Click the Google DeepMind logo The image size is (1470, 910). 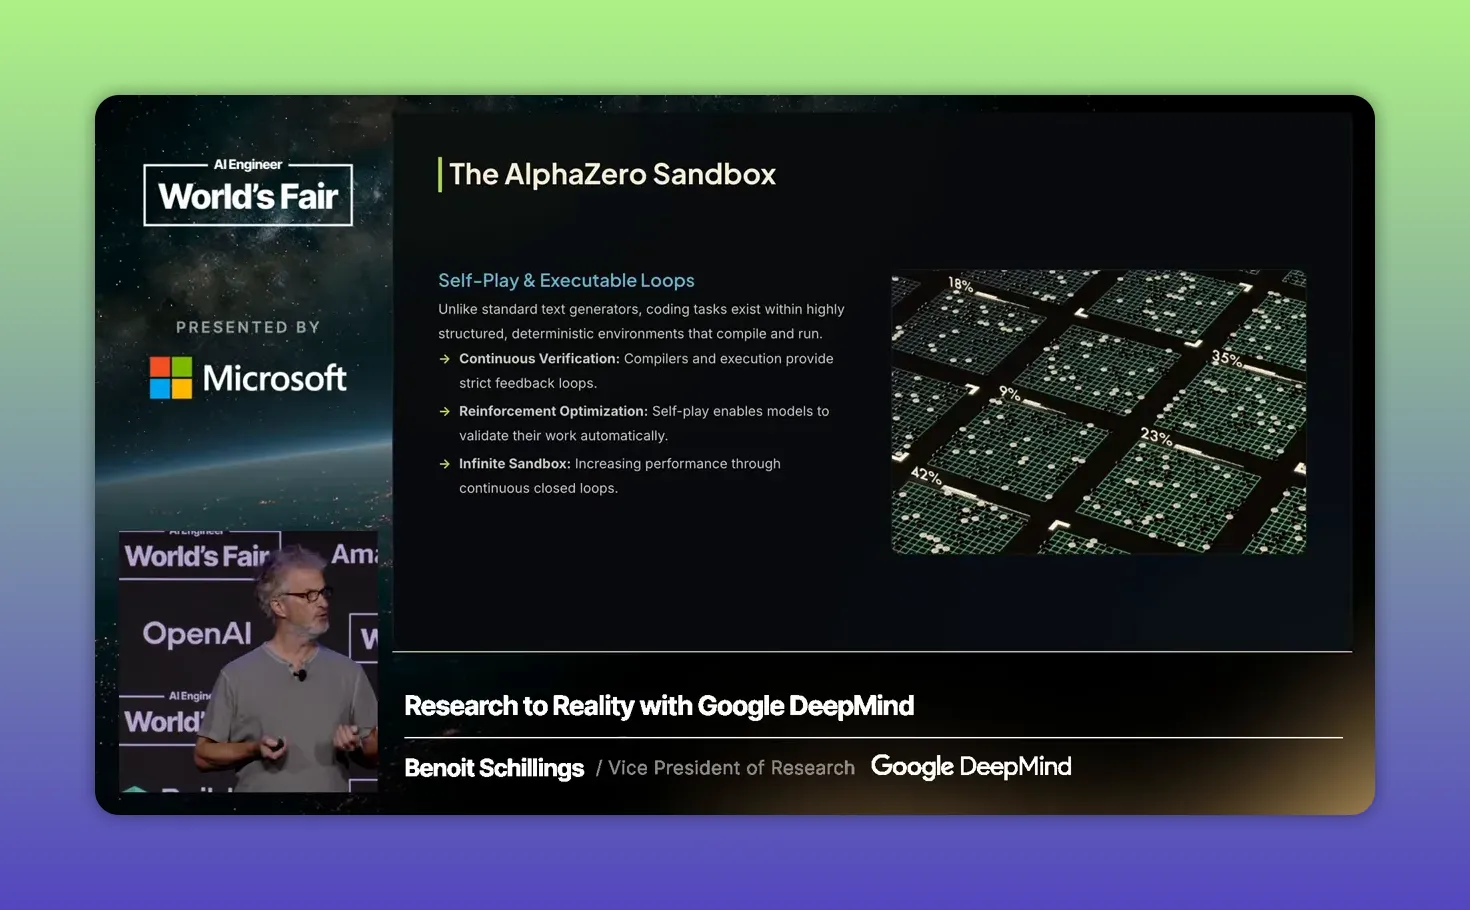click(971, 767)
